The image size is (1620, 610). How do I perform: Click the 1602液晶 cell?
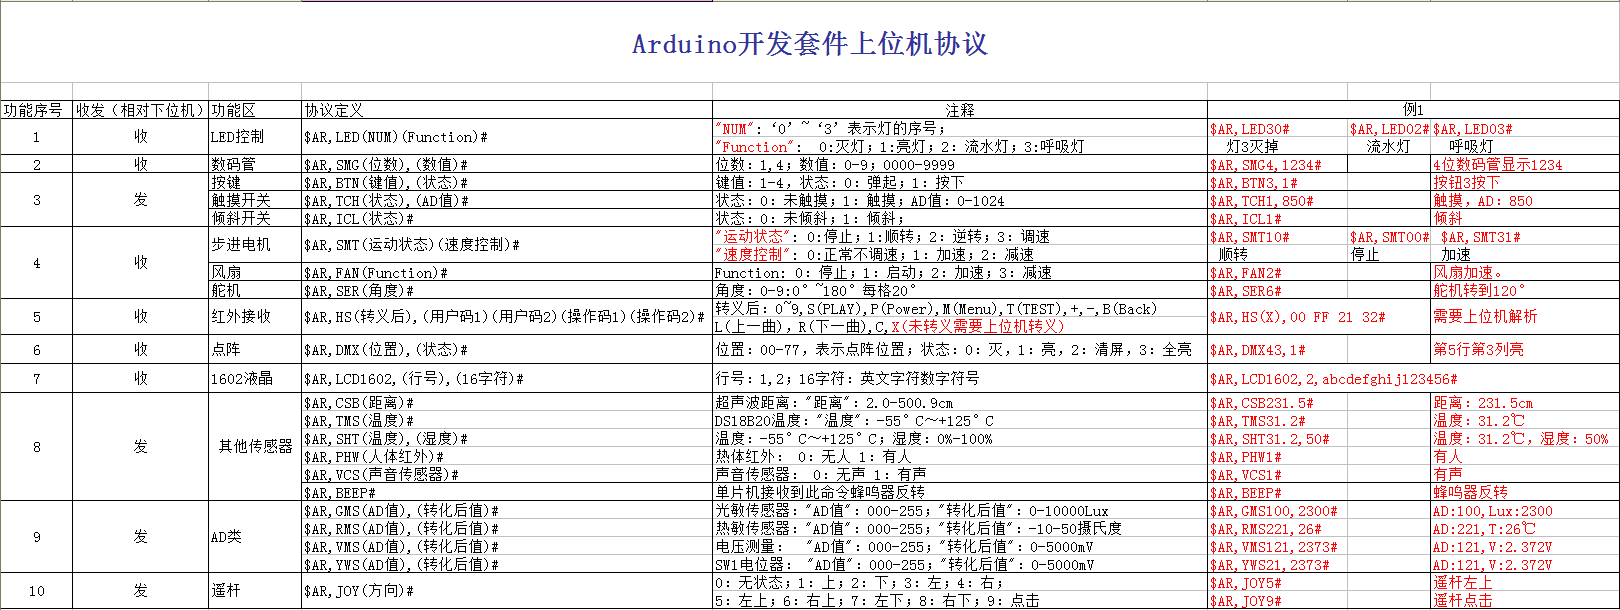(x=255, y=378)
